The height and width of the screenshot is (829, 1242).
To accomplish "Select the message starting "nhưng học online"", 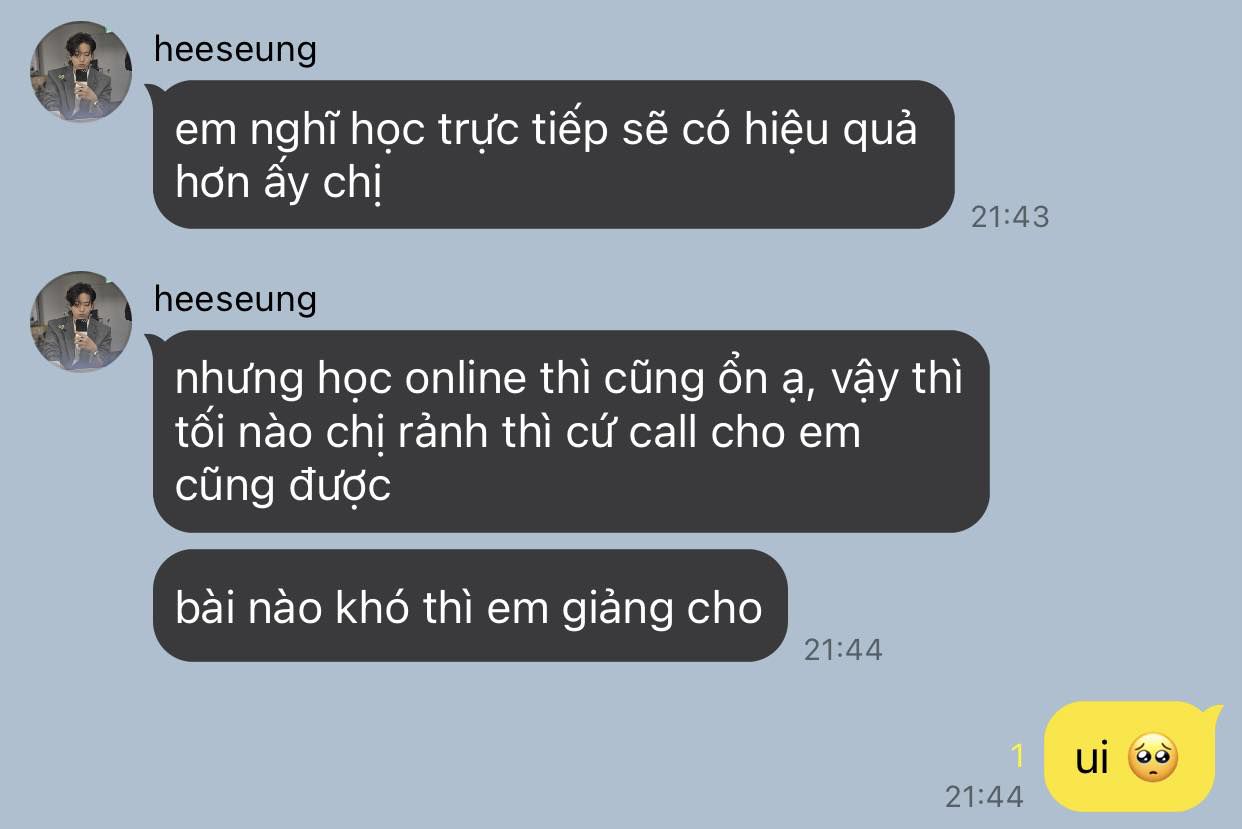I will coord(570,431).
